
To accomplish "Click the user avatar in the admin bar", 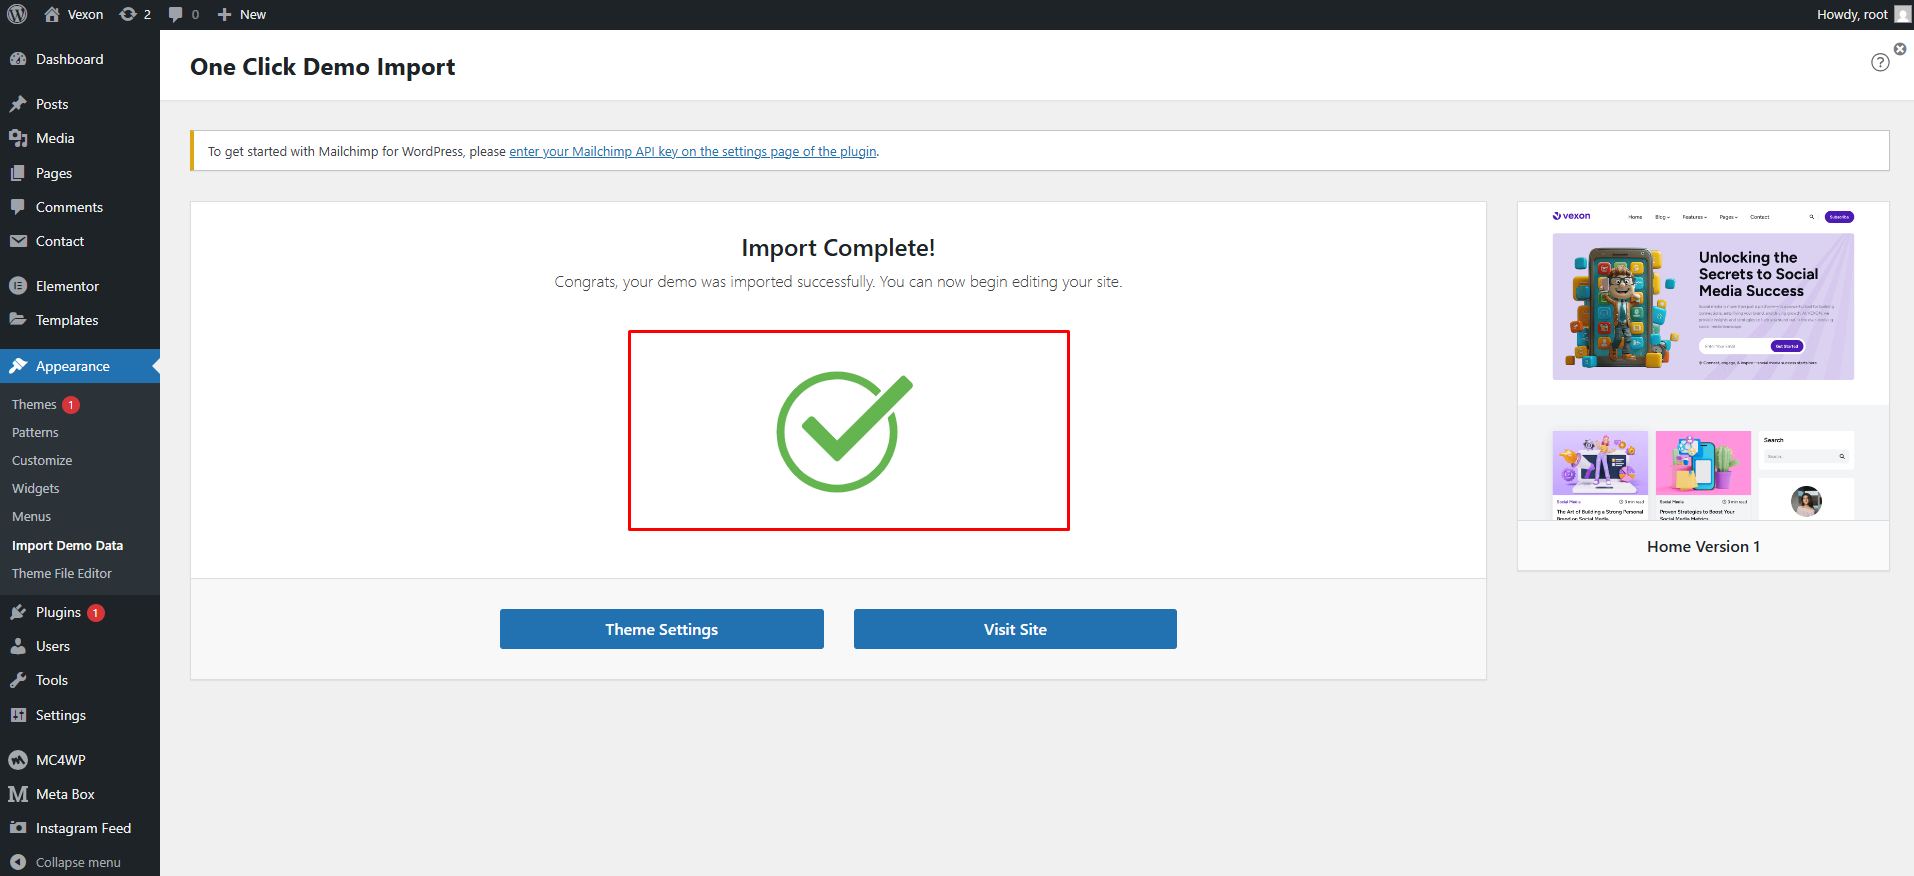I will click(x=1902, y=14).
